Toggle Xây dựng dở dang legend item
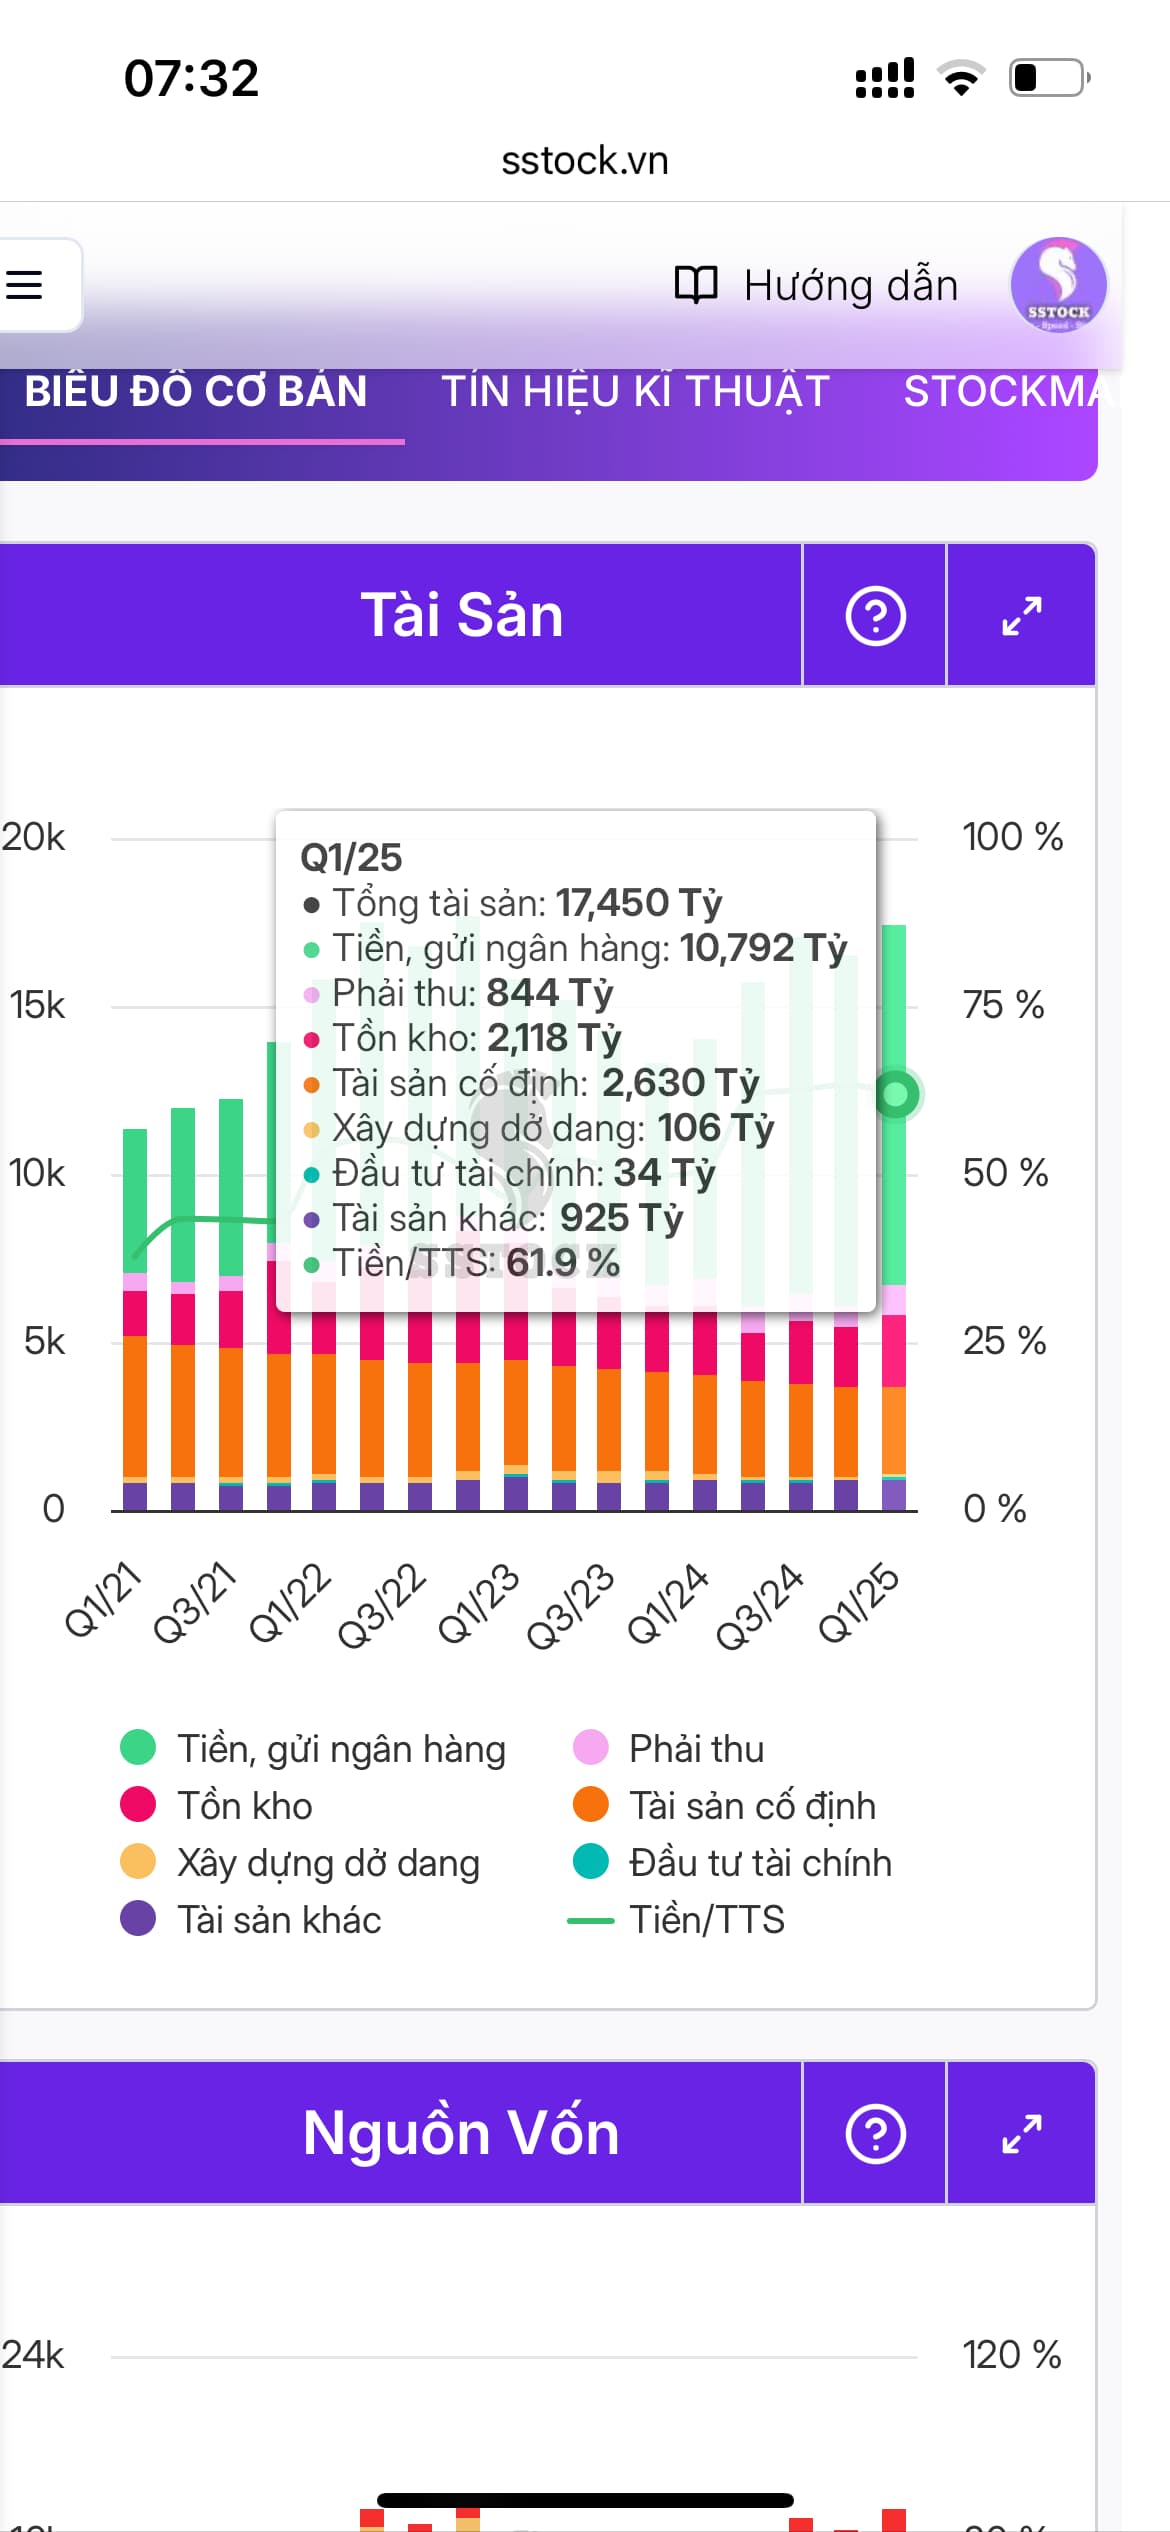This screenshot has width=1170, height=2532. (328, 1863)
